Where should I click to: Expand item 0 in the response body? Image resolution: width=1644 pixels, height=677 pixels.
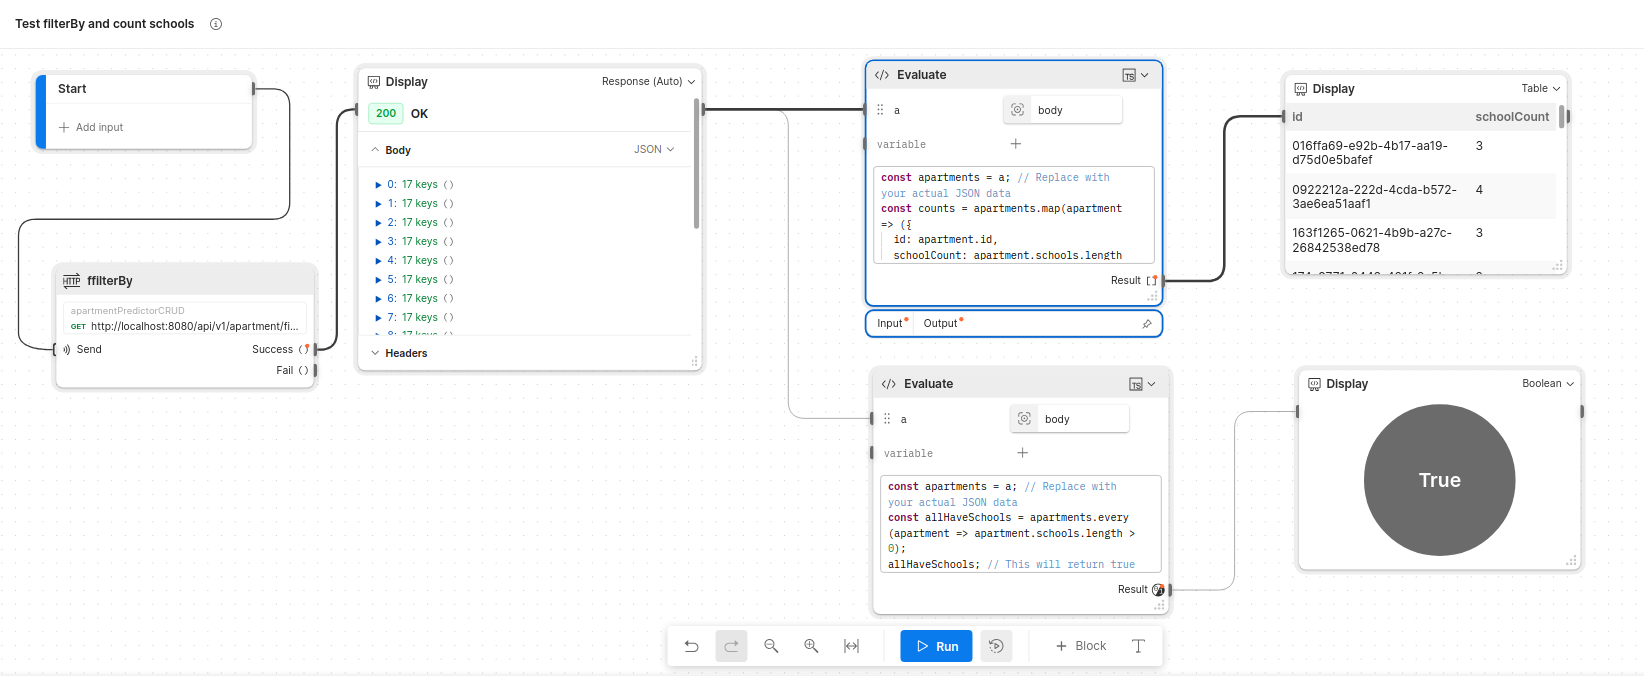(378, 185)
